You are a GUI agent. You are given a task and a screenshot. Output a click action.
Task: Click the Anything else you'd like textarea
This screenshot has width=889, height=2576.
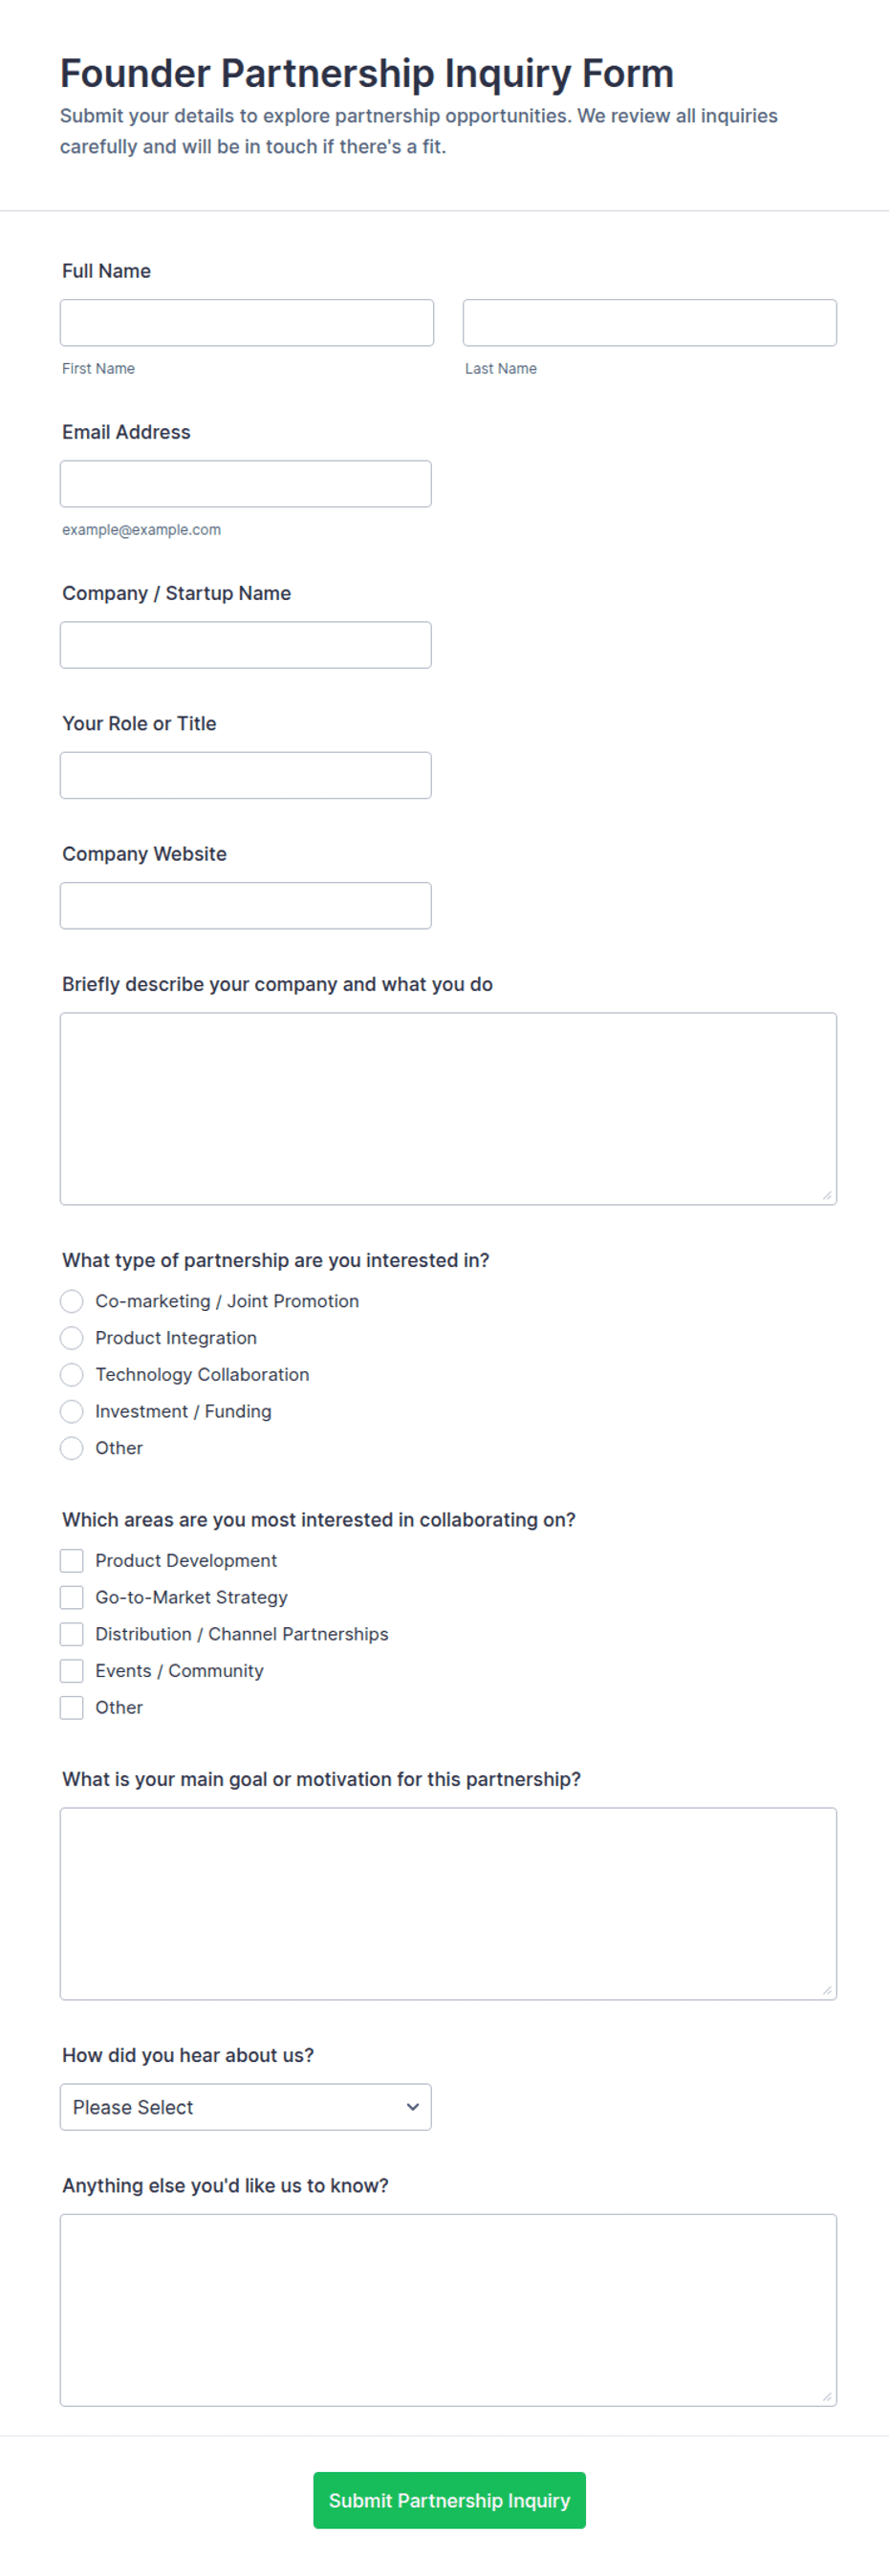(x=448, y=2309)
